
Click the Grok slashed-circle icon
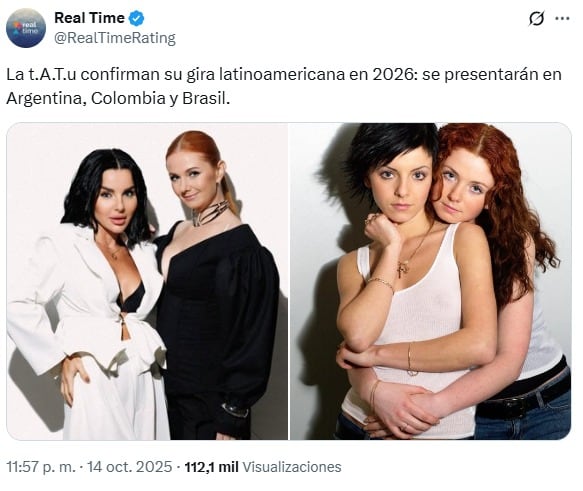click(537, 18)
